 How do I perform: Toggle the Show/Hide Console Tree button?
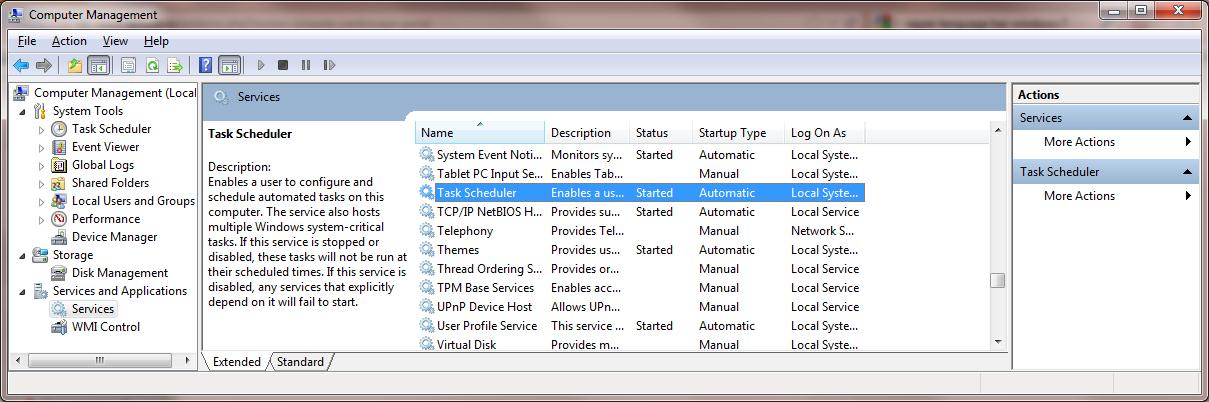99,65
